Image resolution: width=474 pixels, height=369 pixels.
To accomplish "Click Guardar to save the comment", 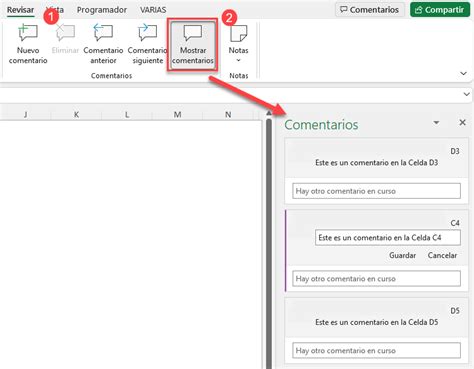I will 402,255.
